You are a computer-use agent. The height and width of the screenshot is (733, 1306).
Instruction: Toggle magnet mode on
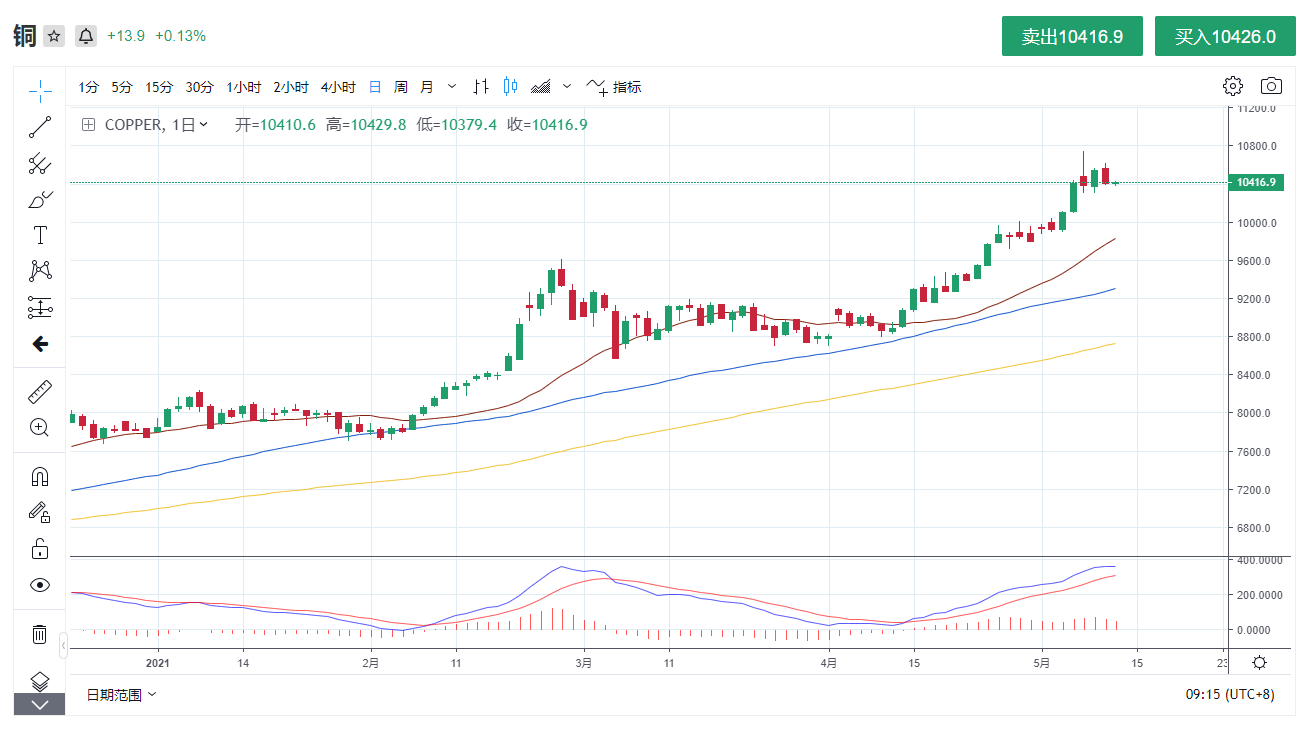pyautogui.click(x=40, y=476)
